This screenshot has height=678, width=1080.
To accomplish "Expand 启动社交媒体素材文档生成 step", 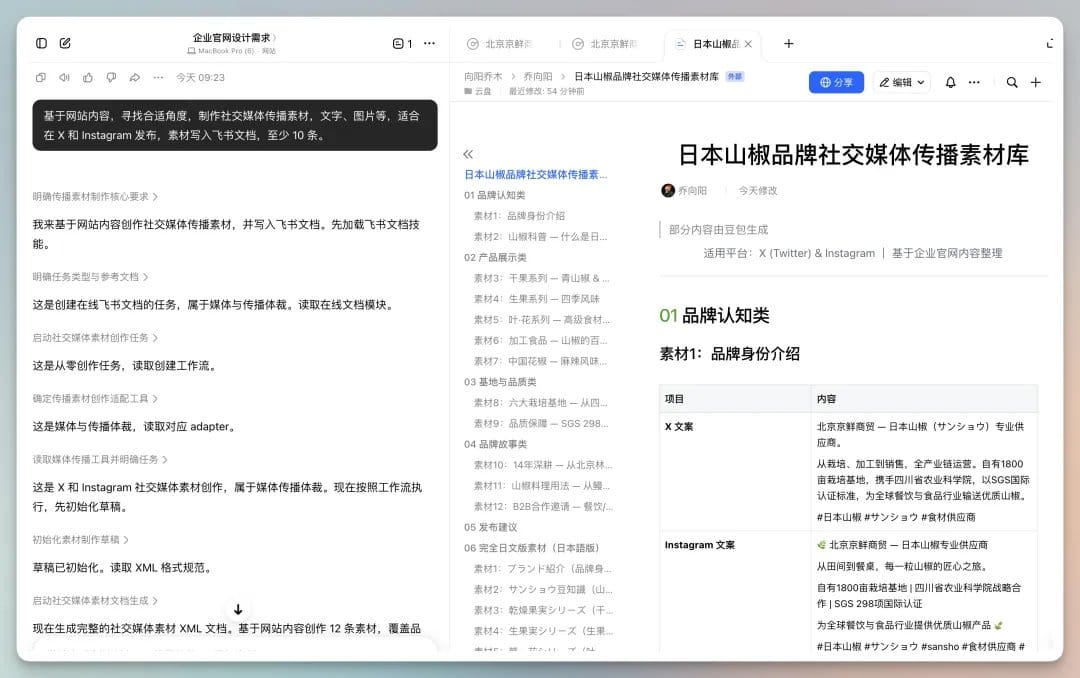I will click(x=95, y=601).
